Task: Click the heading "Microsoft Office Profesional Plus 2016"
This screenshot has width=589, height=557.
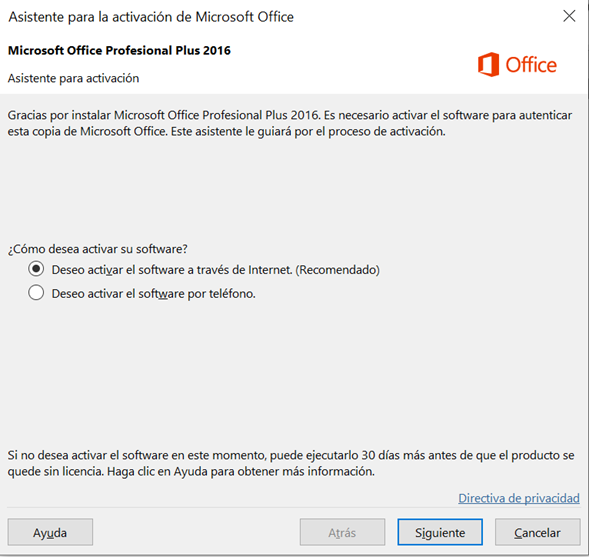Action: click(x=119, y=50)
